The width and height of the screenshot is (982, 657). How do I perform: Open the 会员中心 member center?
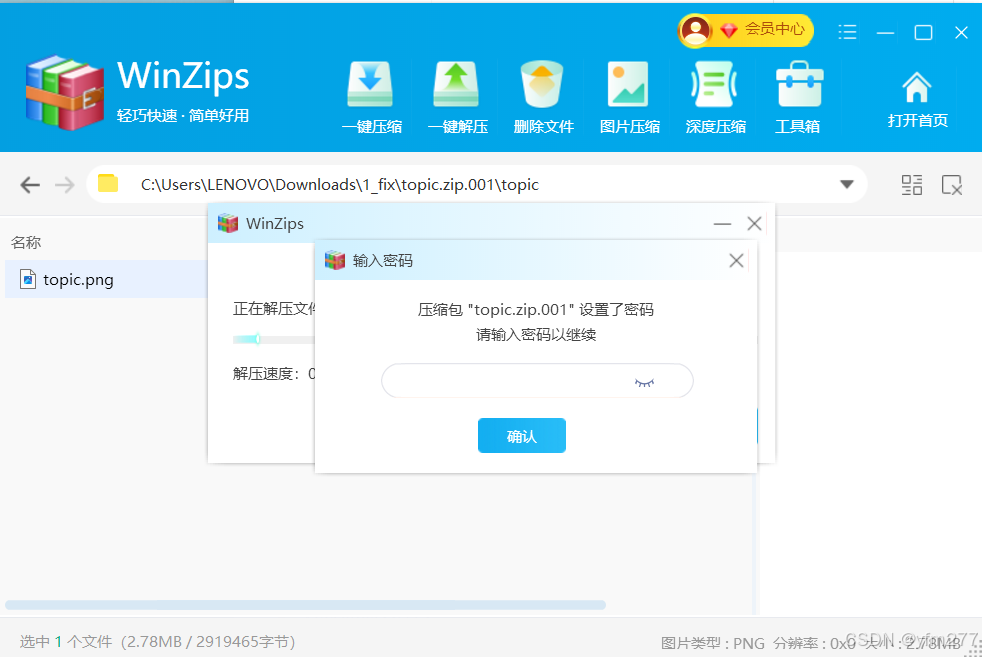[745, 29]
